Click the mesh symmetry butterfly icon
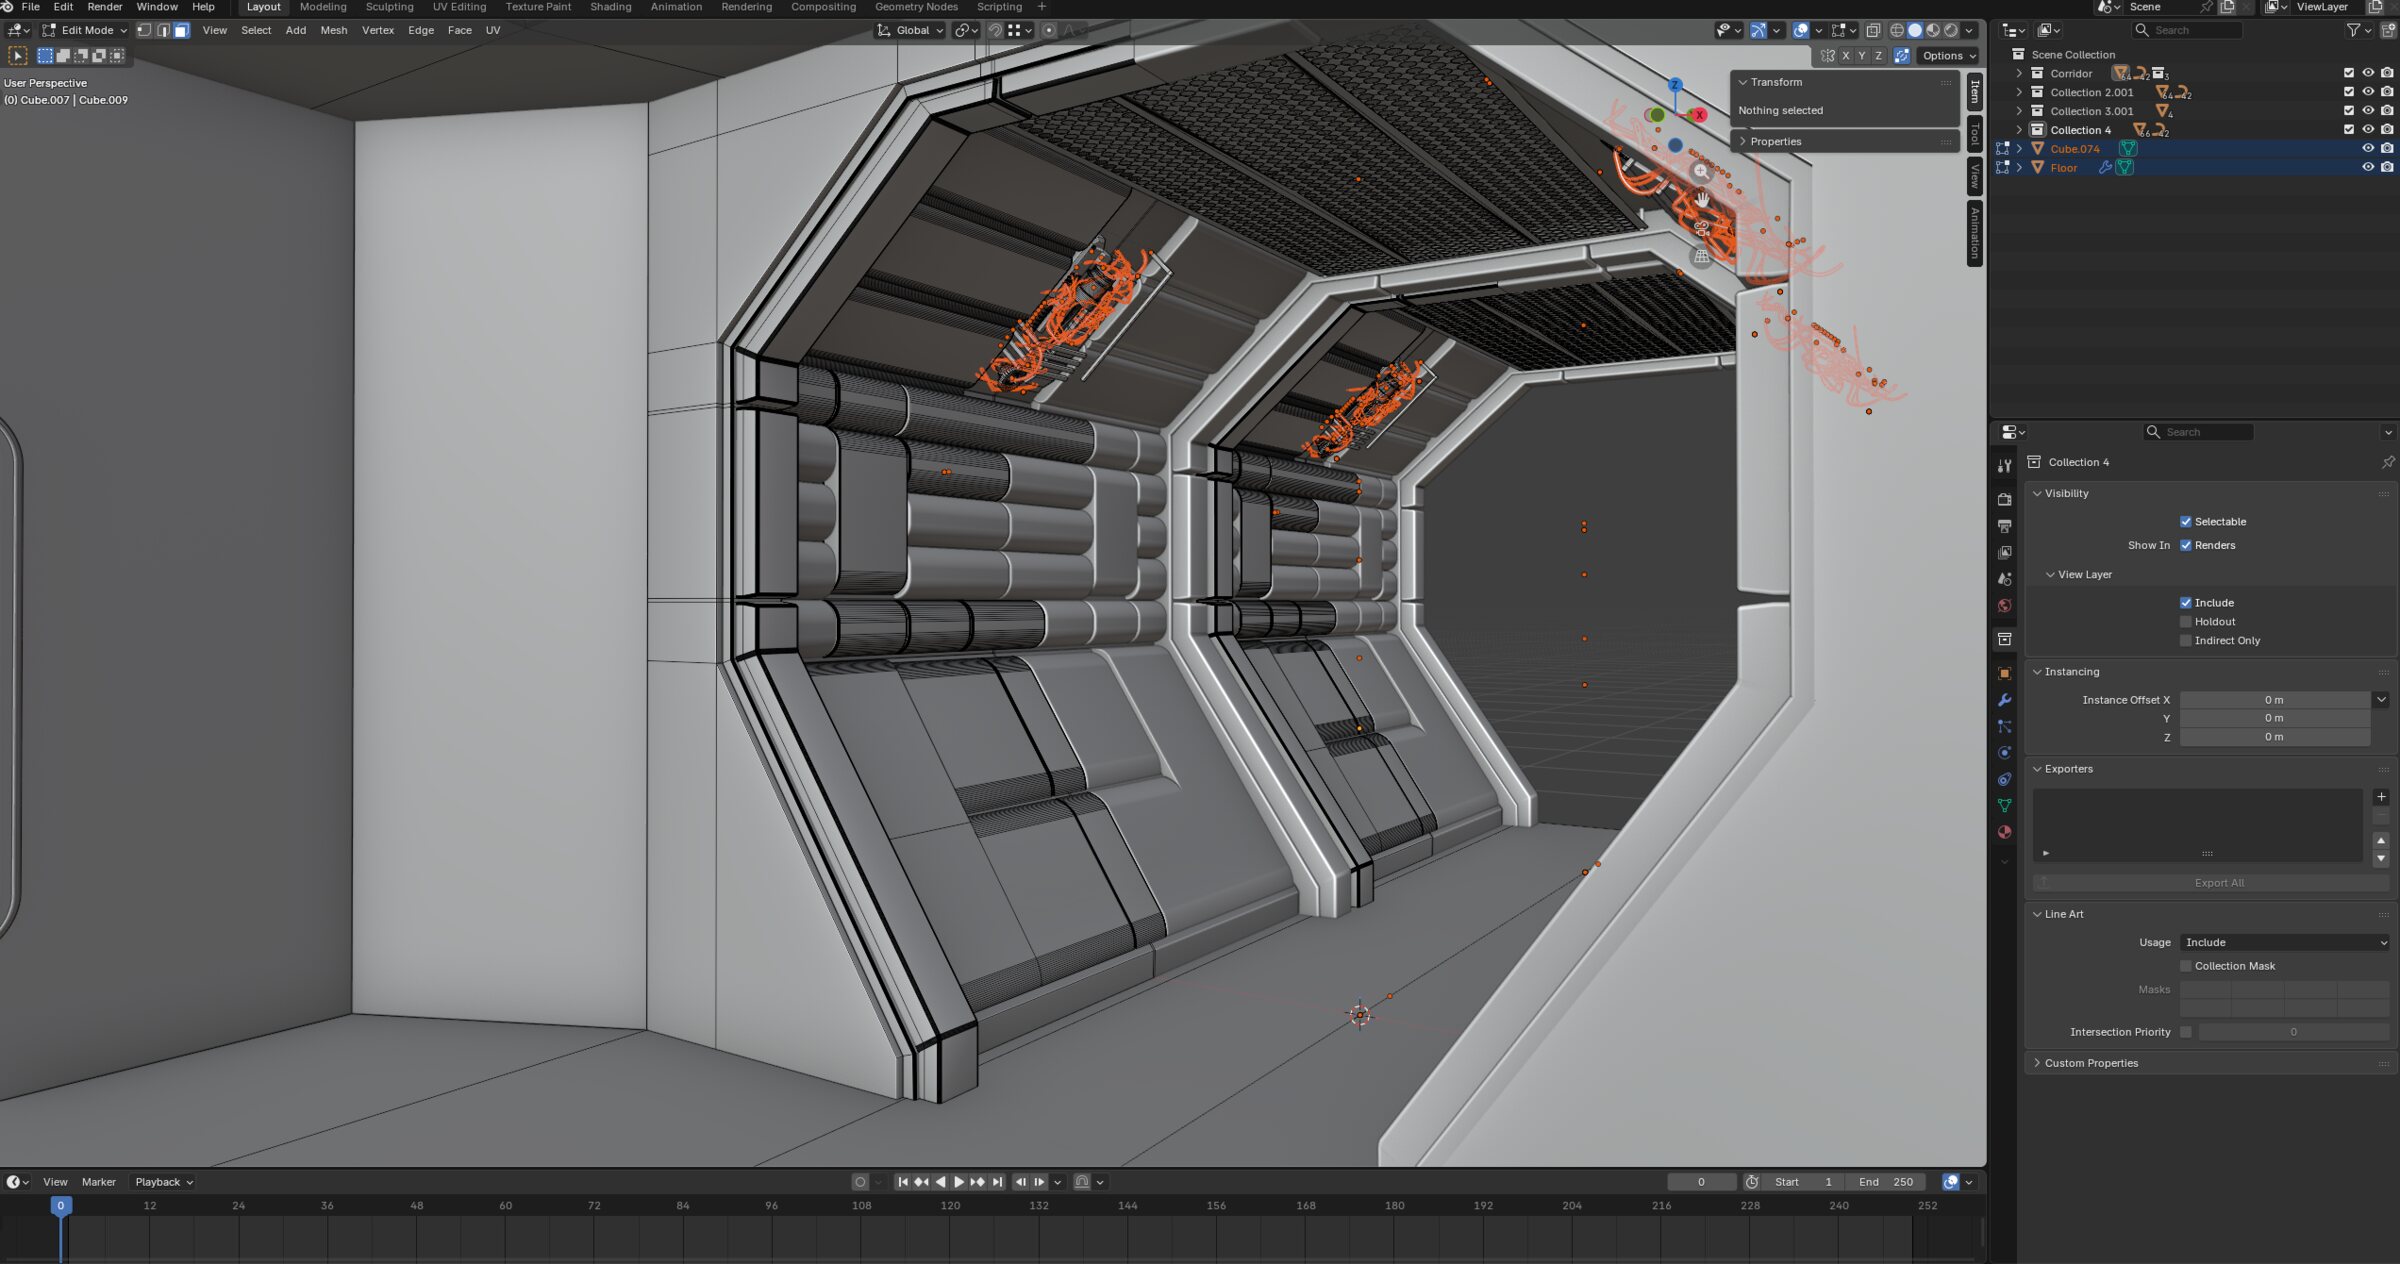This screenshot has width=2400, height=1264. 1828,56
